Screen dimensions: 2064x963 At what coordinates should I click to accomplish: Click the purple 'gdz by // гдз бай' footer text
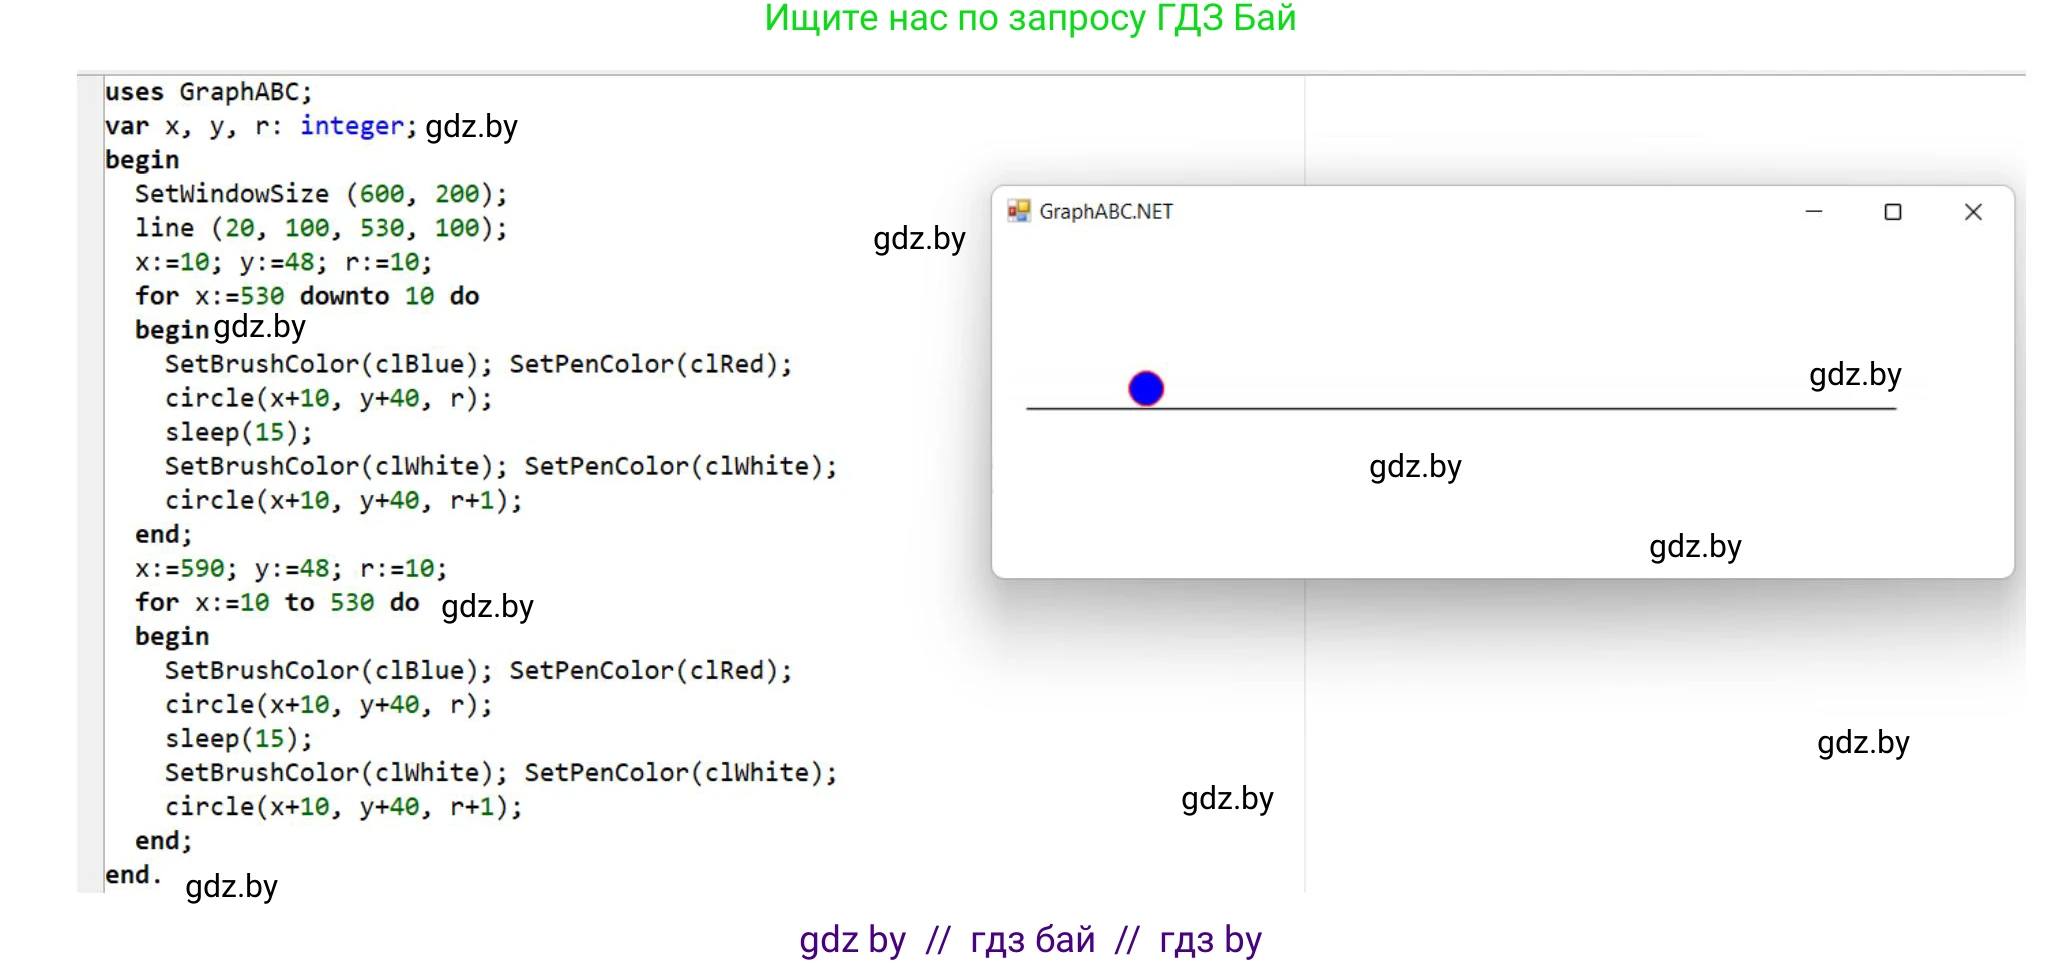click(1030, 940)
